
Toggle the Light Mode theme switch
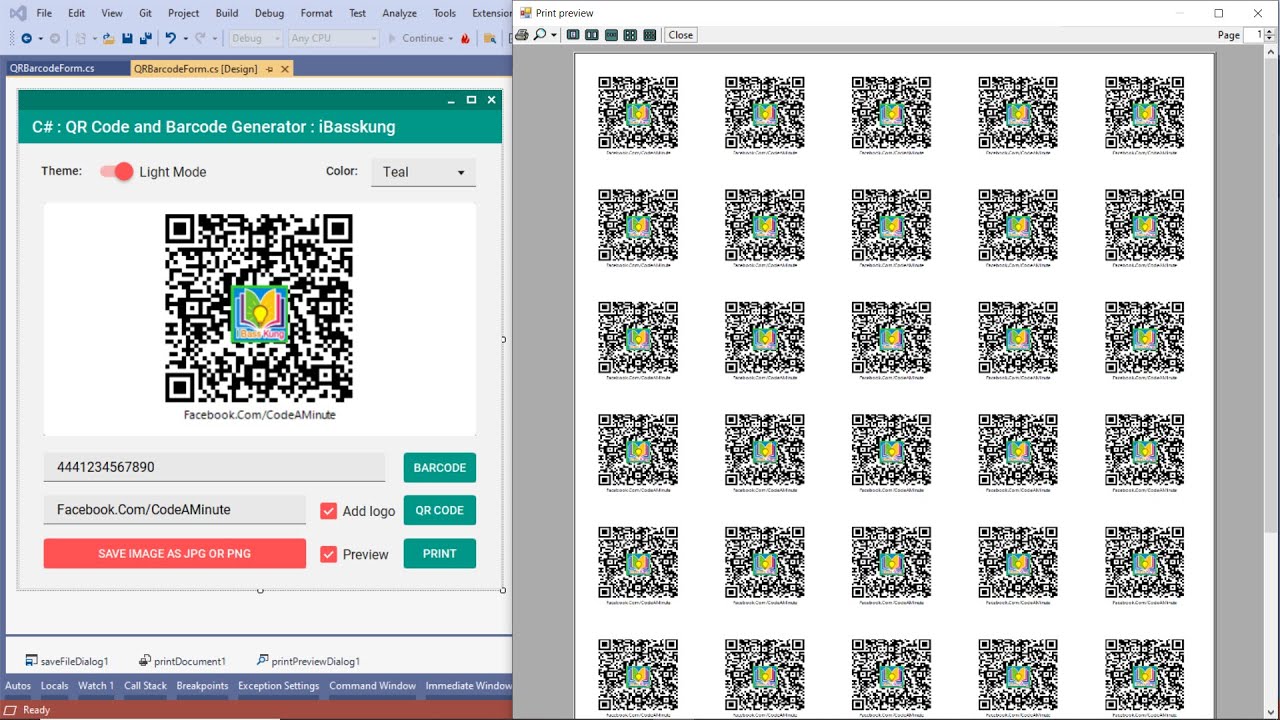[x=116, y=171]
